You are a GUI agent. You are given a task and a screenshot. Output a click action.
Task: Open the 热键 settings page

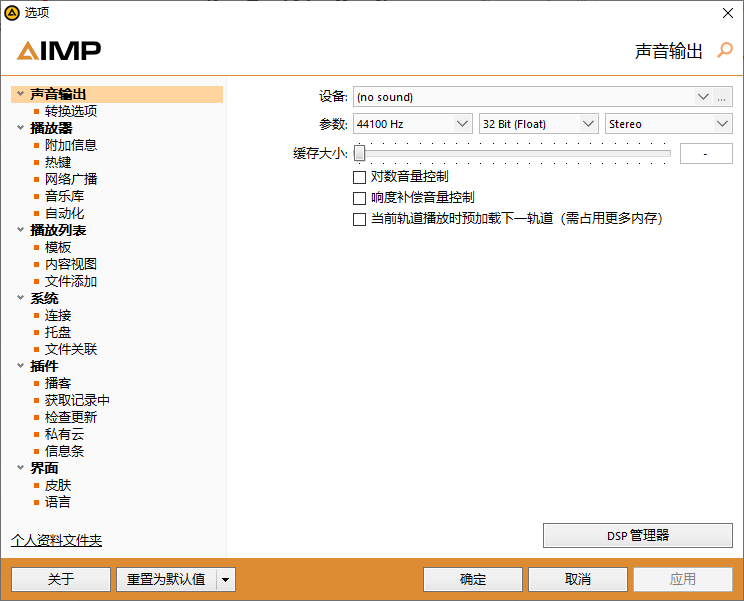click(x=58, y=162)
